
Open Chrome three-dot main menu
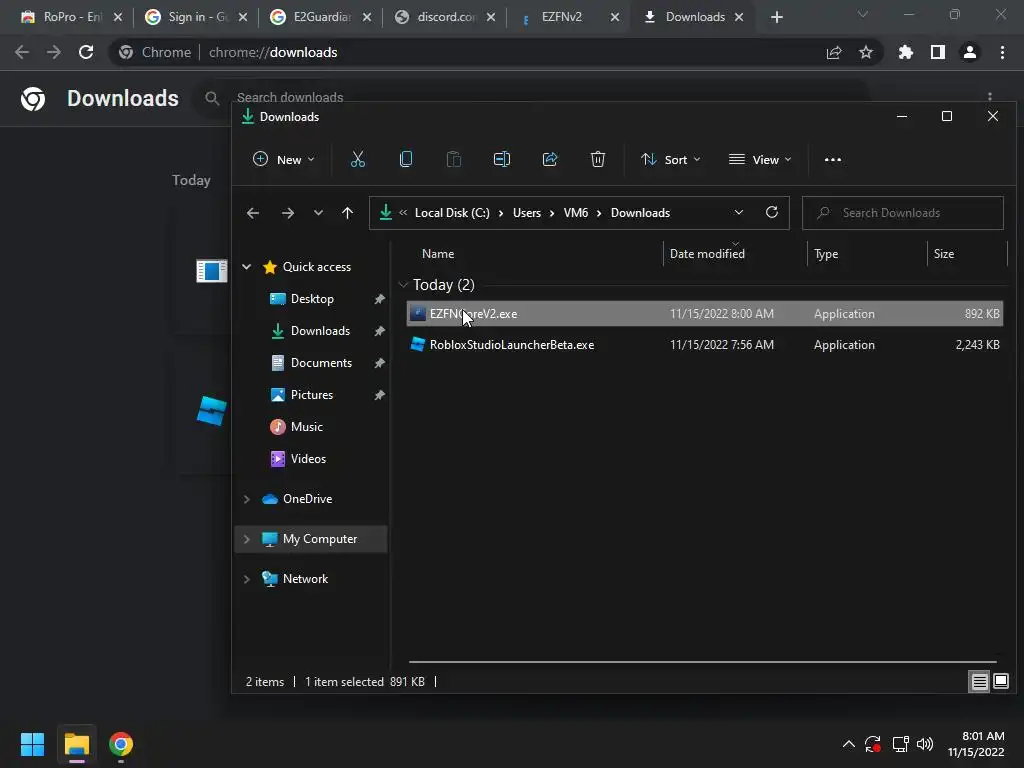tap(1002, 52)
